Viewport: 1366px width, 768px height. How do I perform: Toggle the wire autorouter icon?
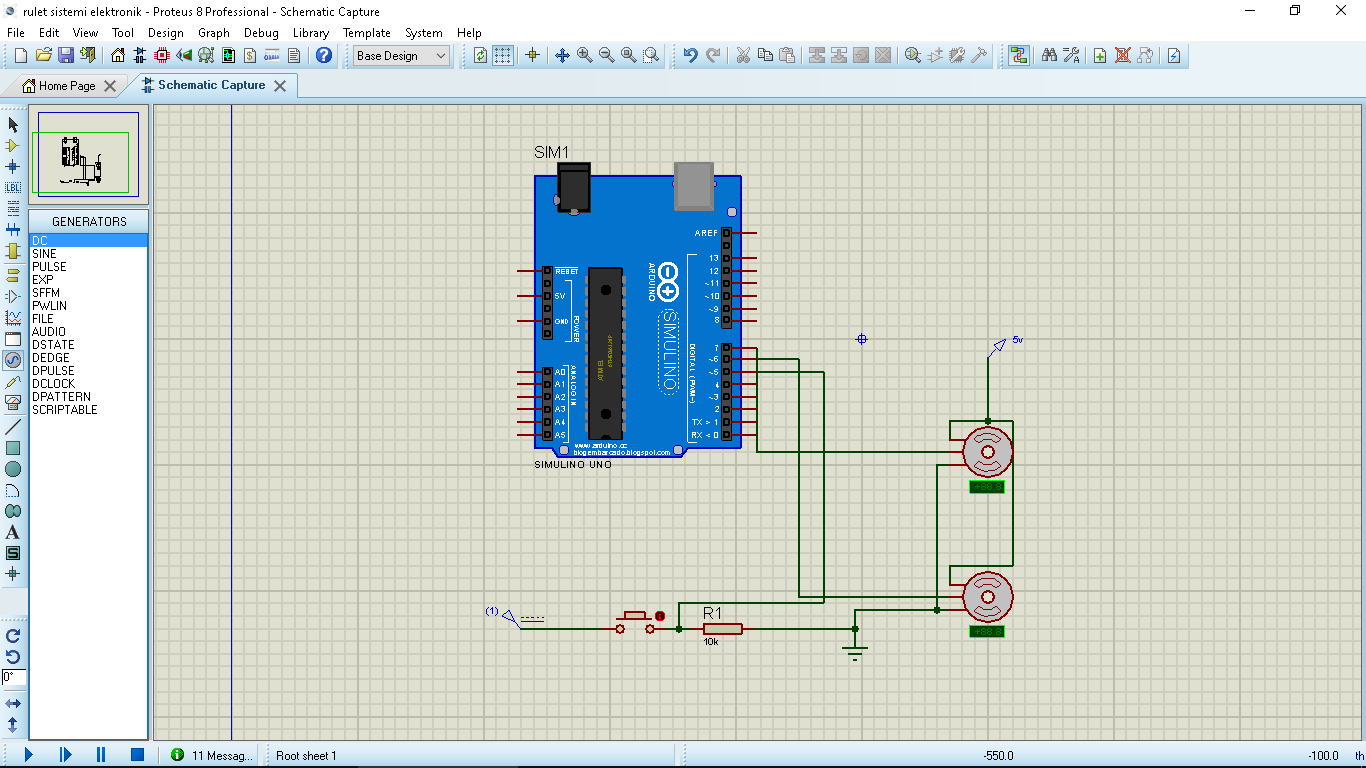coord(1019,56)
